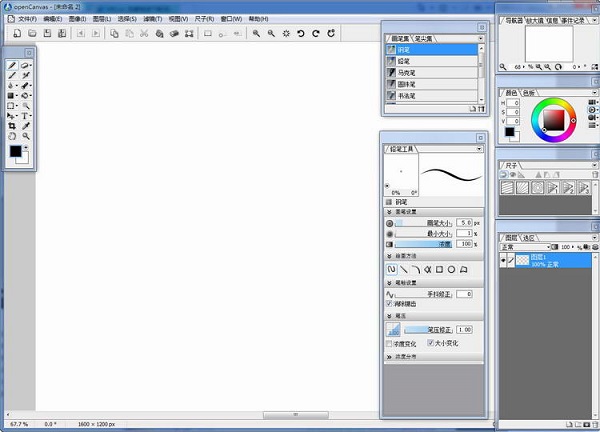The height and width of the screenshot is (432, 600).
Task: Click the reset view sun-shaped toolbar icon
Action: point(286,34)
